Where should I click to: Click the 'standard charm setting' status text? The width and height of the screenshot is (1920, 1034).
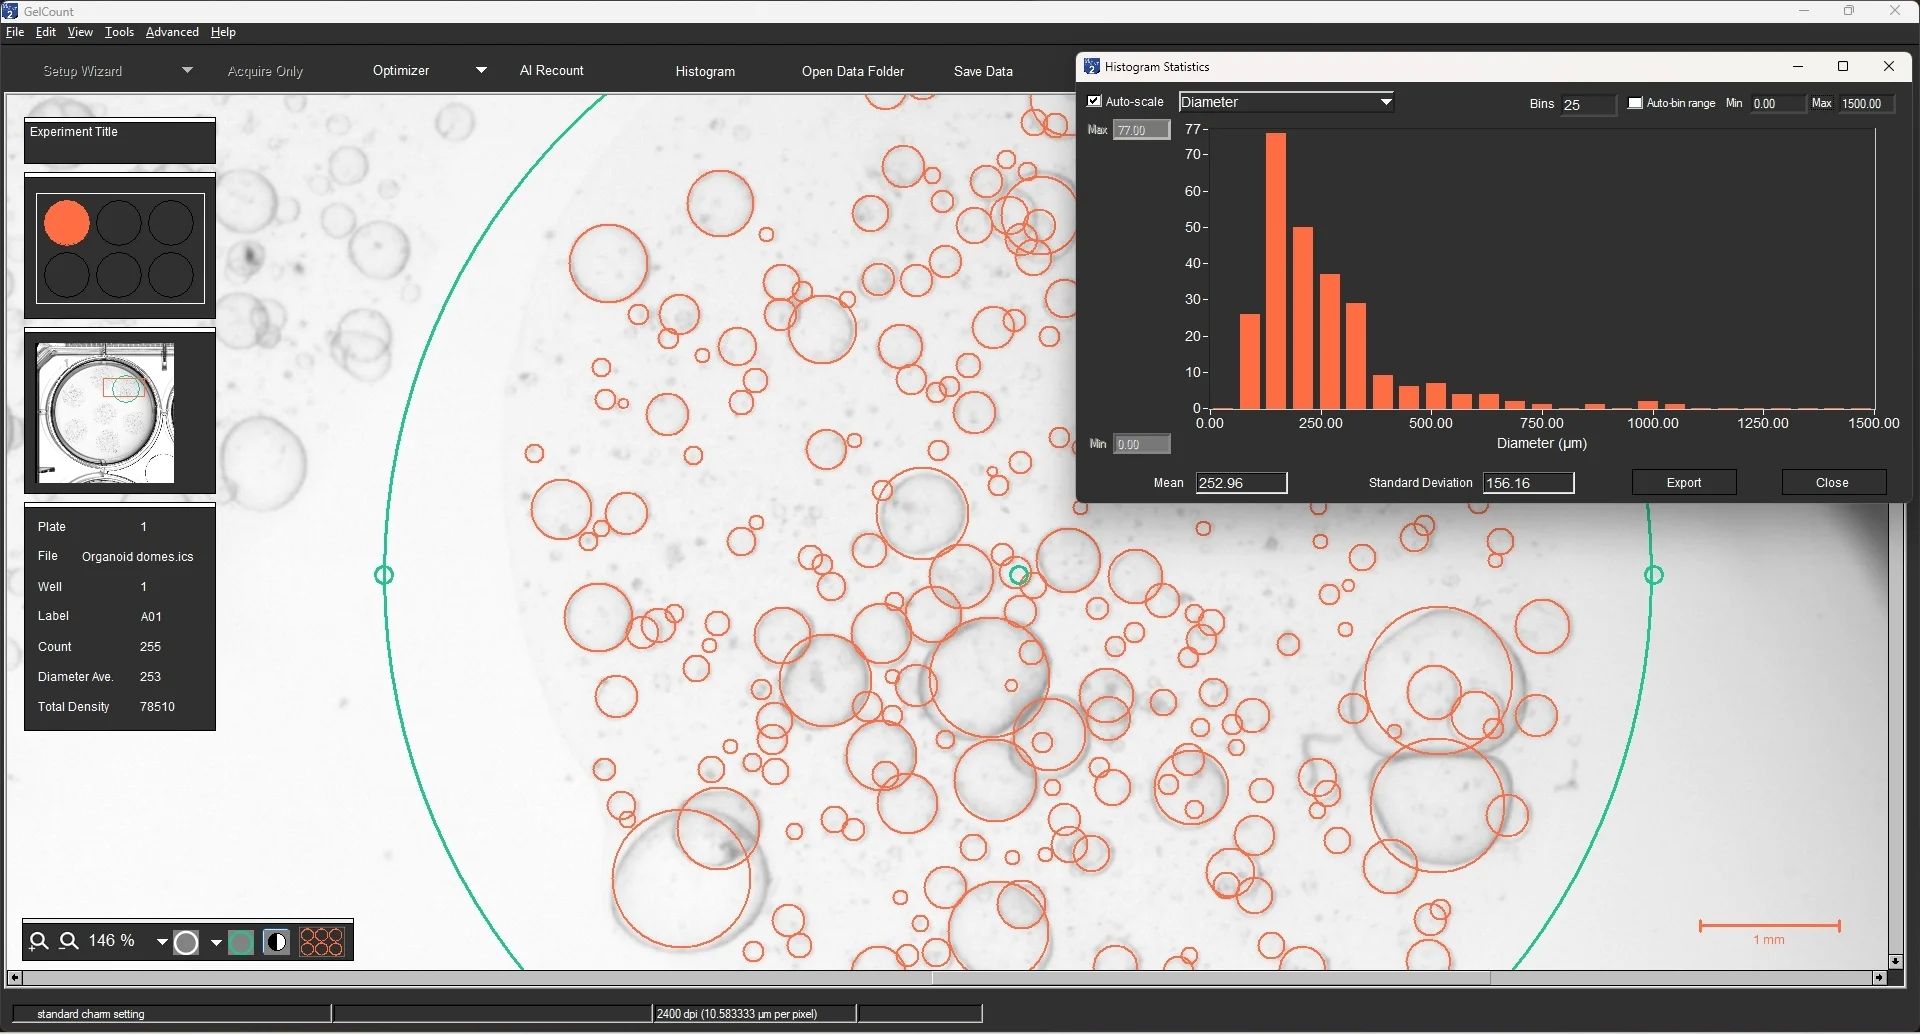pyautogui.click(x=91, y=1014)
